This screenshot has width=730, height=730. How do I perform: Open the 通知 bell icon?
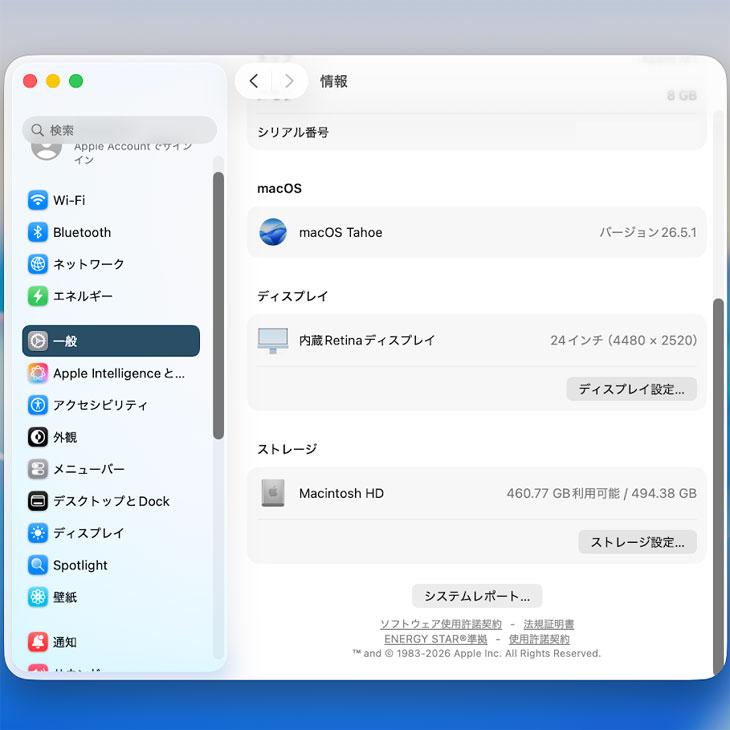tap(38, 642)
